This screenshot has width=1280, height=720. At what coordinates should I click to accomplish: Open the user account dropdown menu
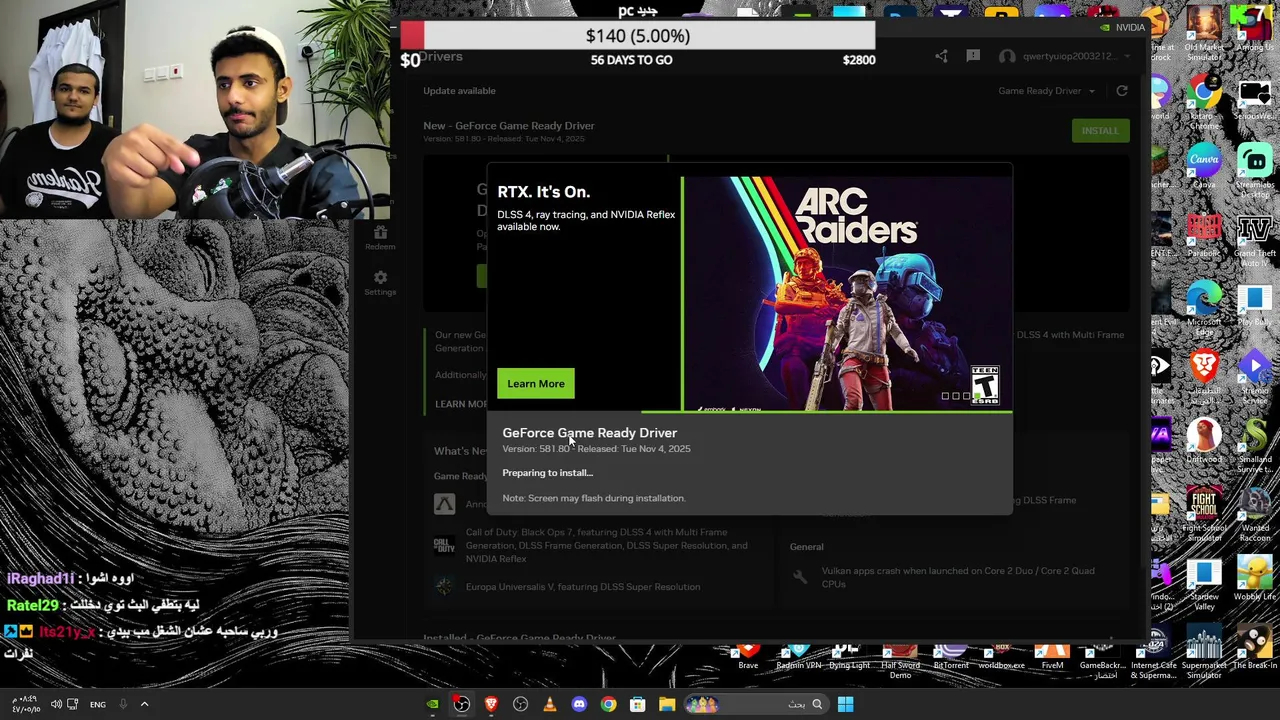1065,56
